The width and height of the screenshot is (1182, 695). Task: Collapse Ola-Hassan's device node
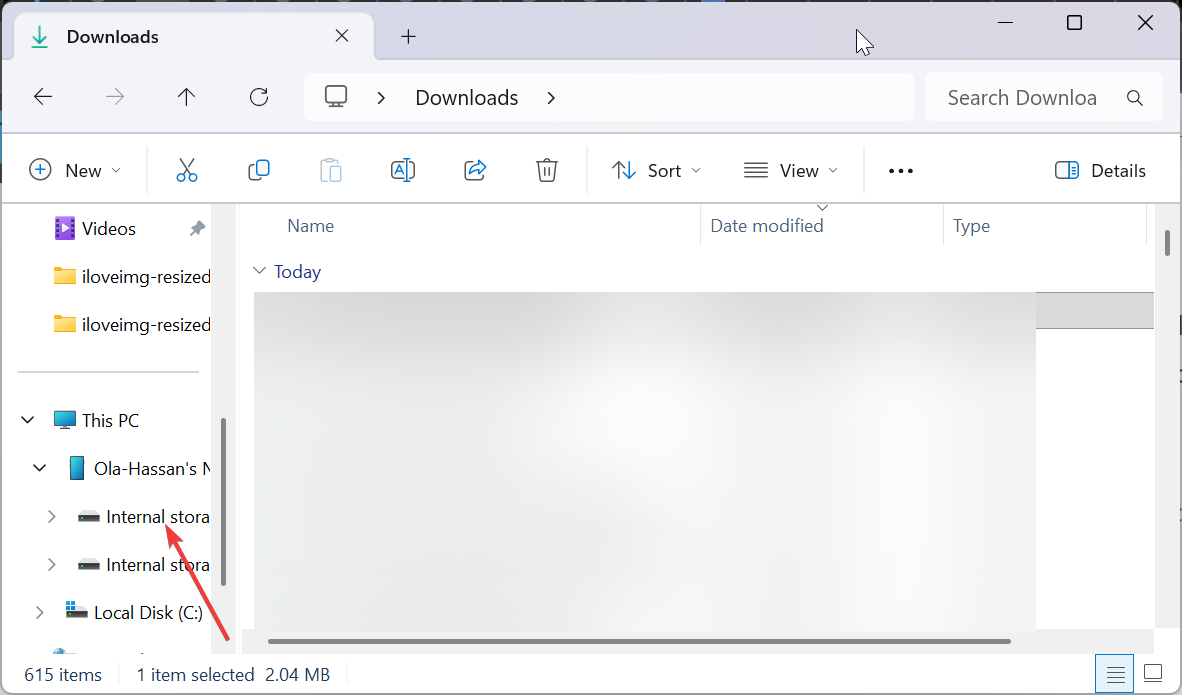click(39, 468)
